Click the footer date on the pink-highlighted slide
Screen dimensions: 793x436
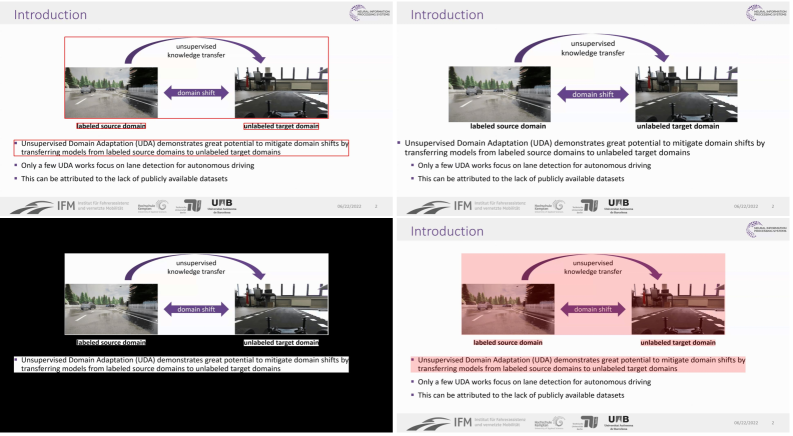745,423
